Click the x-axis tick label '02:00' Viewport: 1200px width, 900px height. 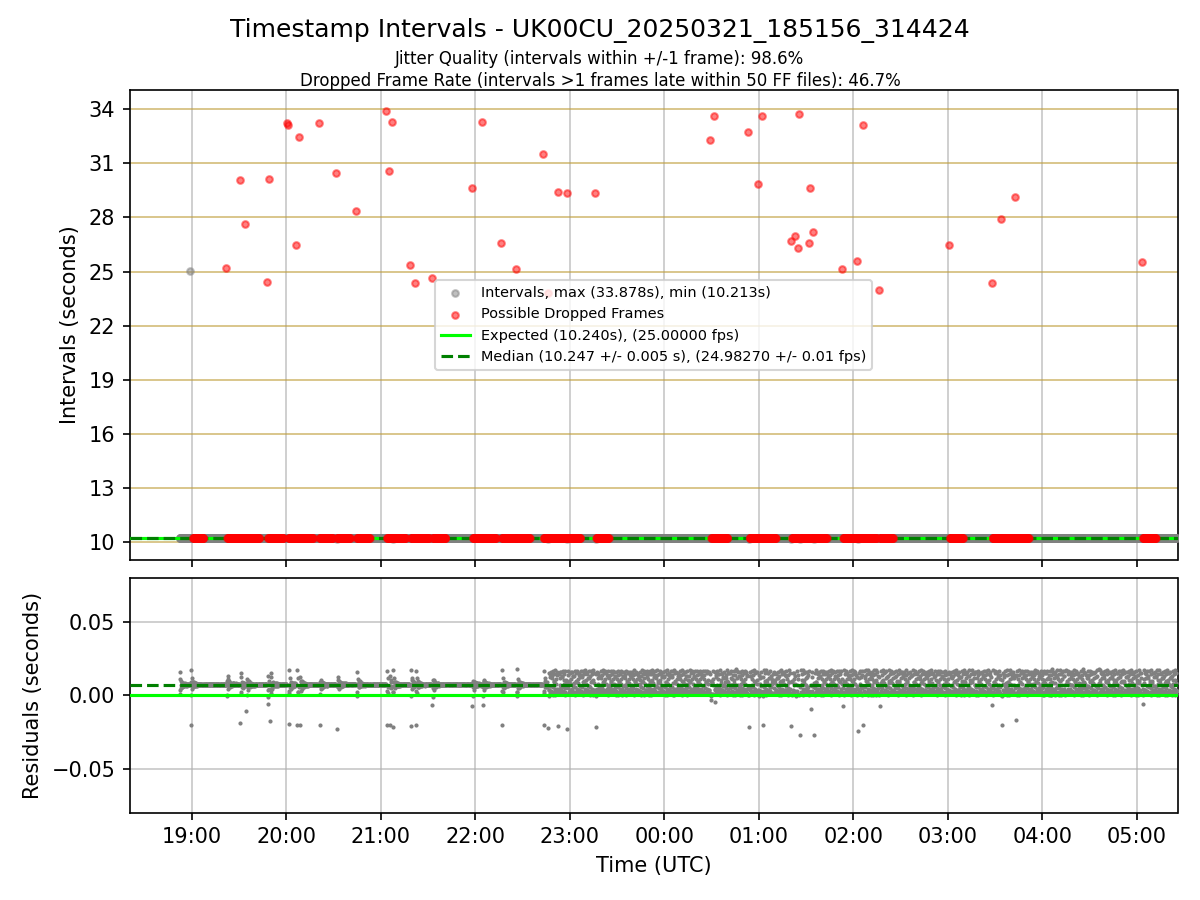click(x=853, y=835)
